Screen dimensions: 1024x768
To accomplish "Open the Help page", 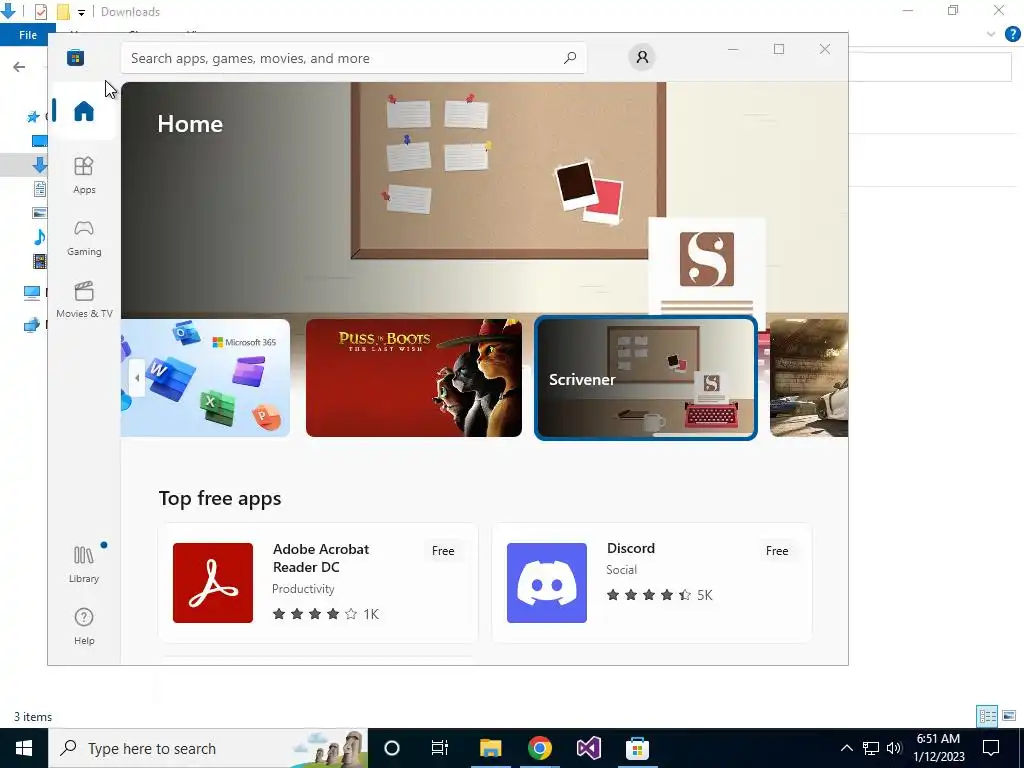I will (84, 626).
